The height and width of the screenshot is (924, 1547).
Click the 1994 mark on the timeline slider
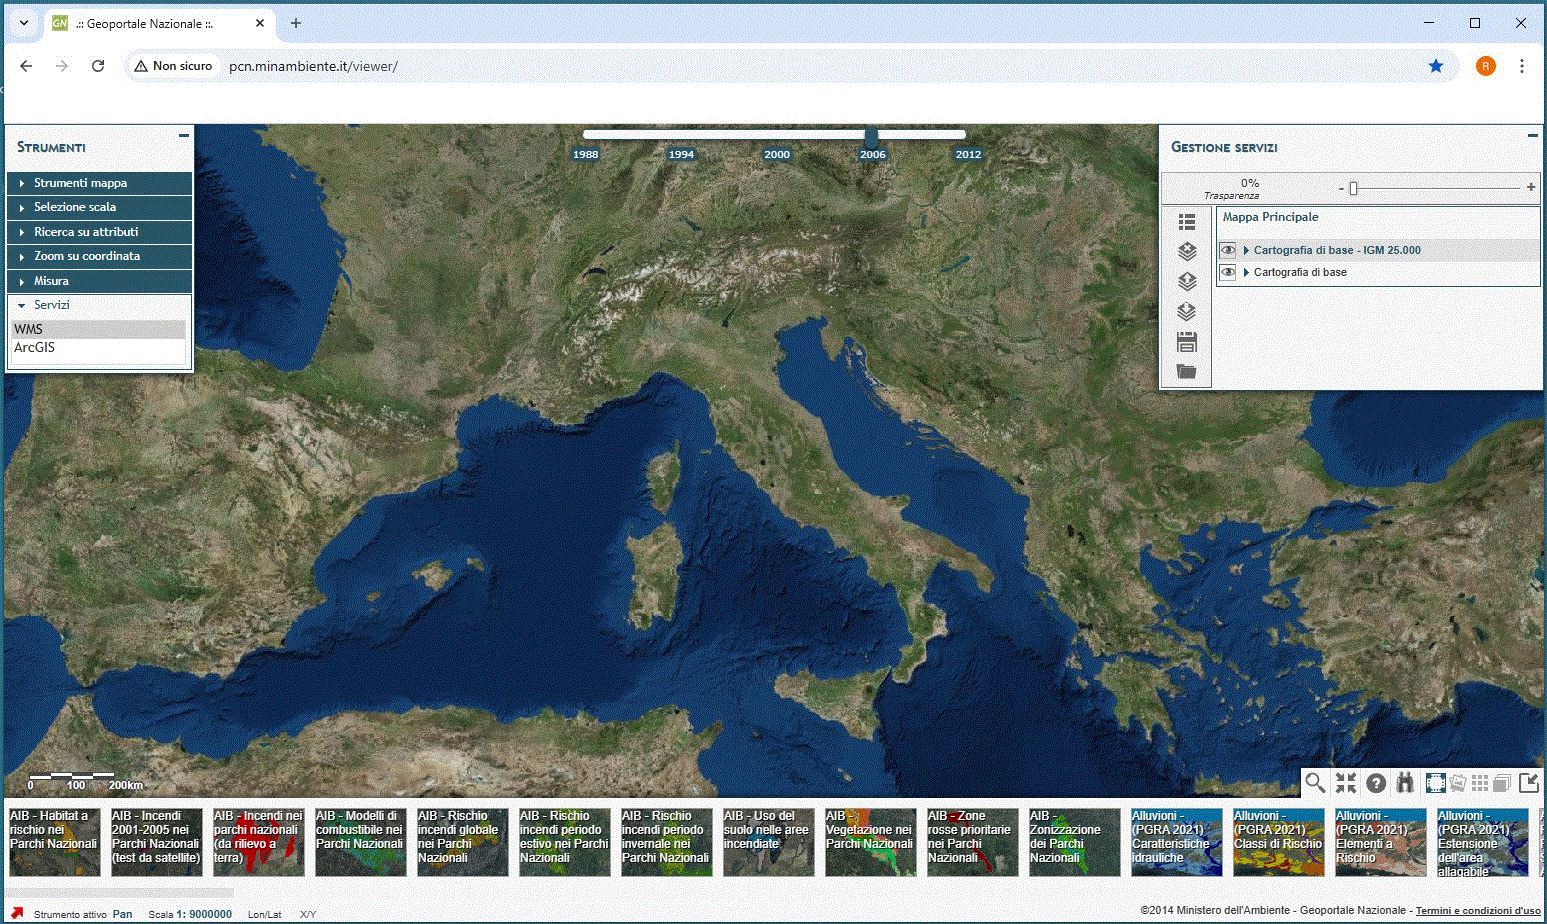(x=681, y=154)
